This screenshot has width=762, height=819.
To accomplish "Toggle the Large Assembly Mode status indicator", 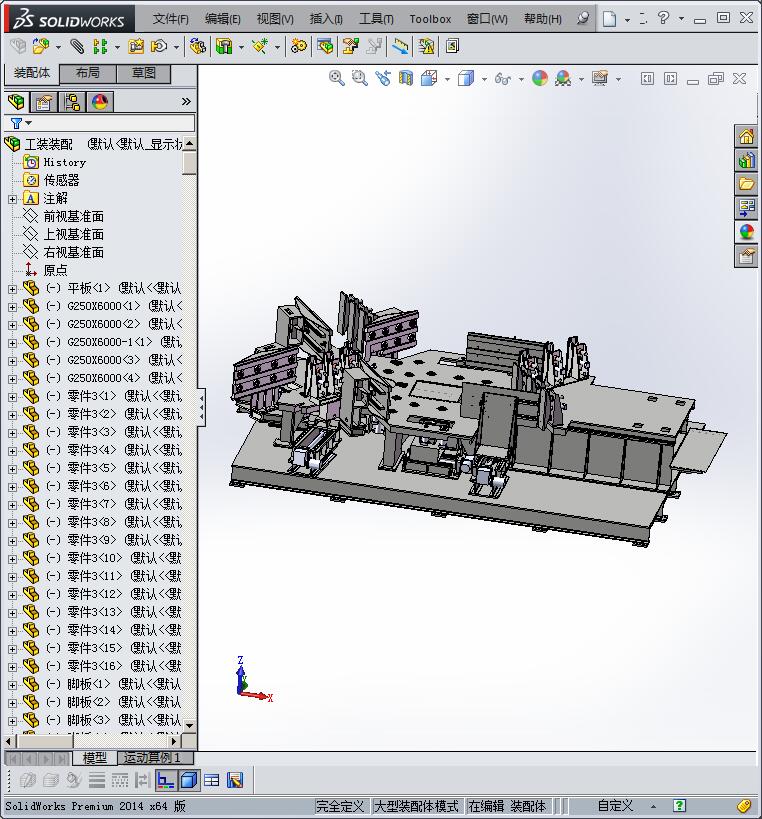I will coord(417,806).
